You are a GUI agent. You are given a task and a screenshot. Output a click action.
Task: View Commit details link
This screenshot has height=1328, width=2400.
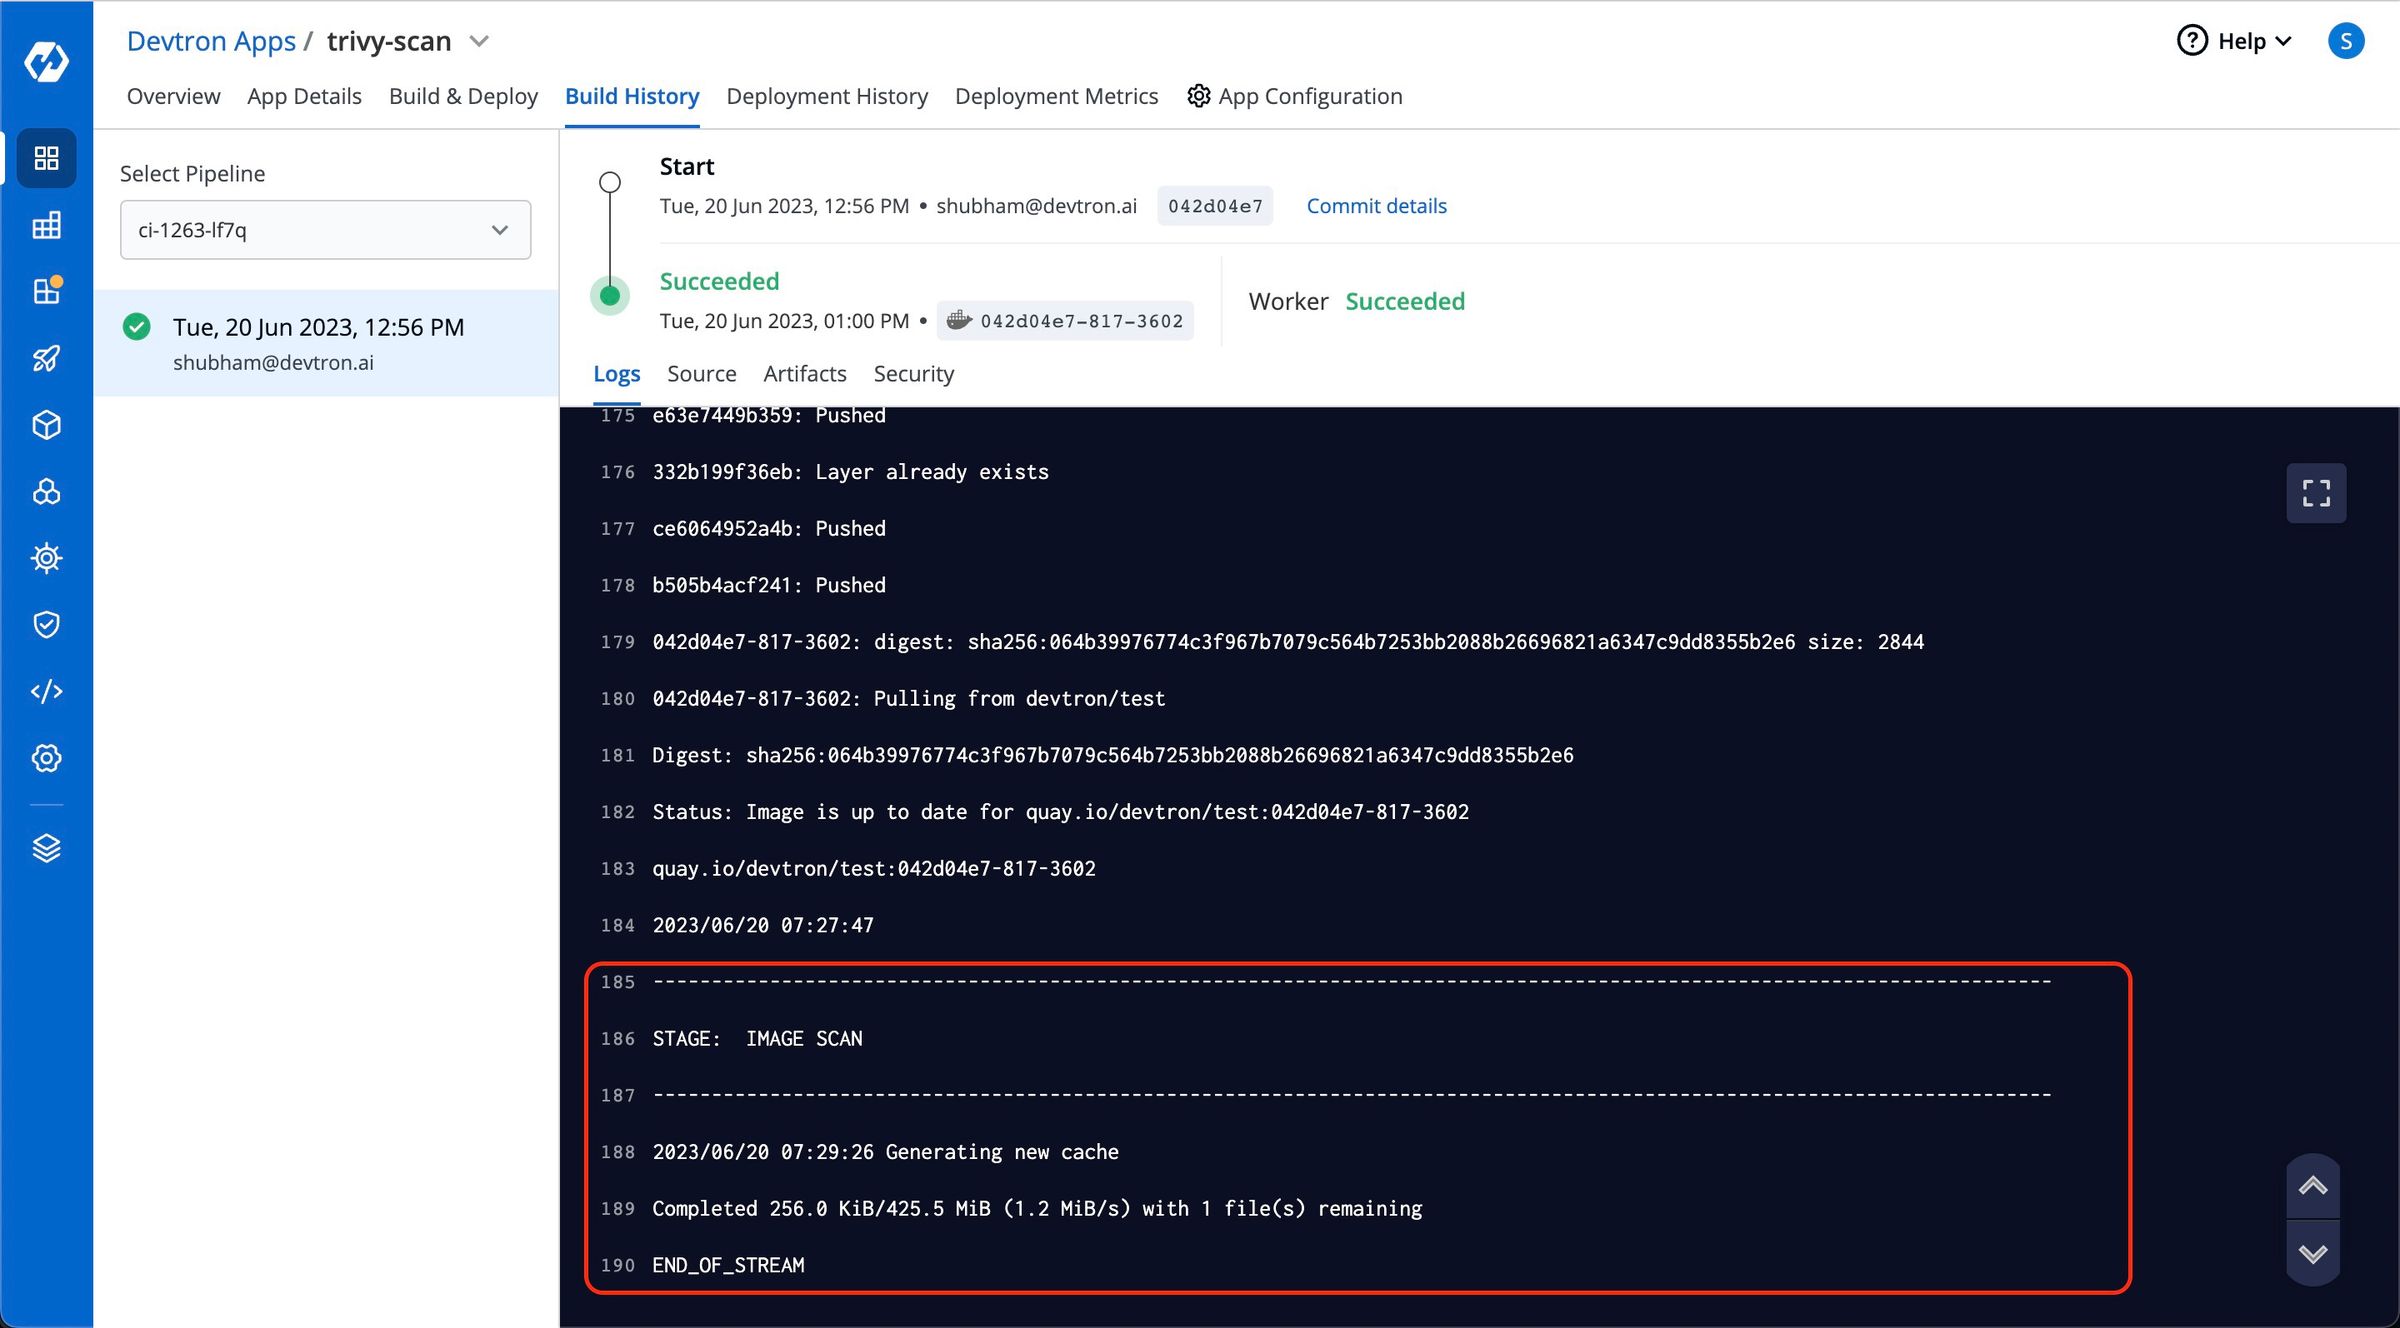(x=1376, y=206)
